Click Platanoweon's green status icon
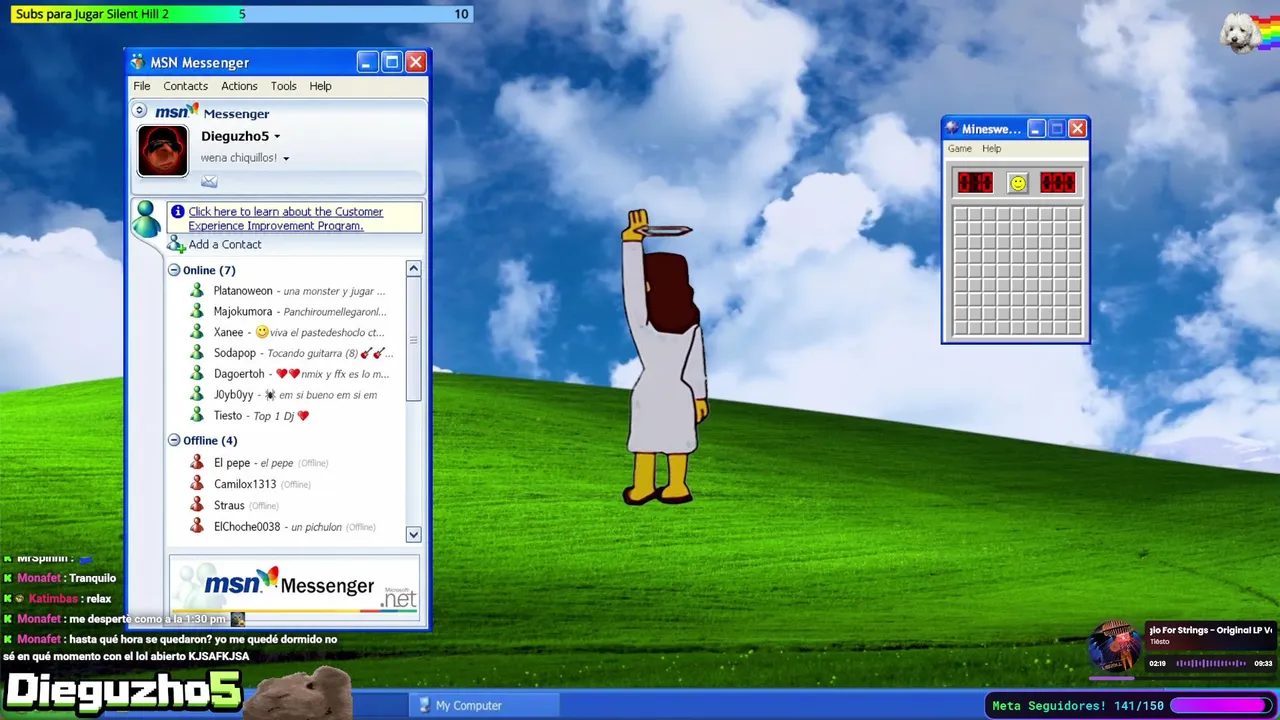1280x720 pixels. (197, 291)
